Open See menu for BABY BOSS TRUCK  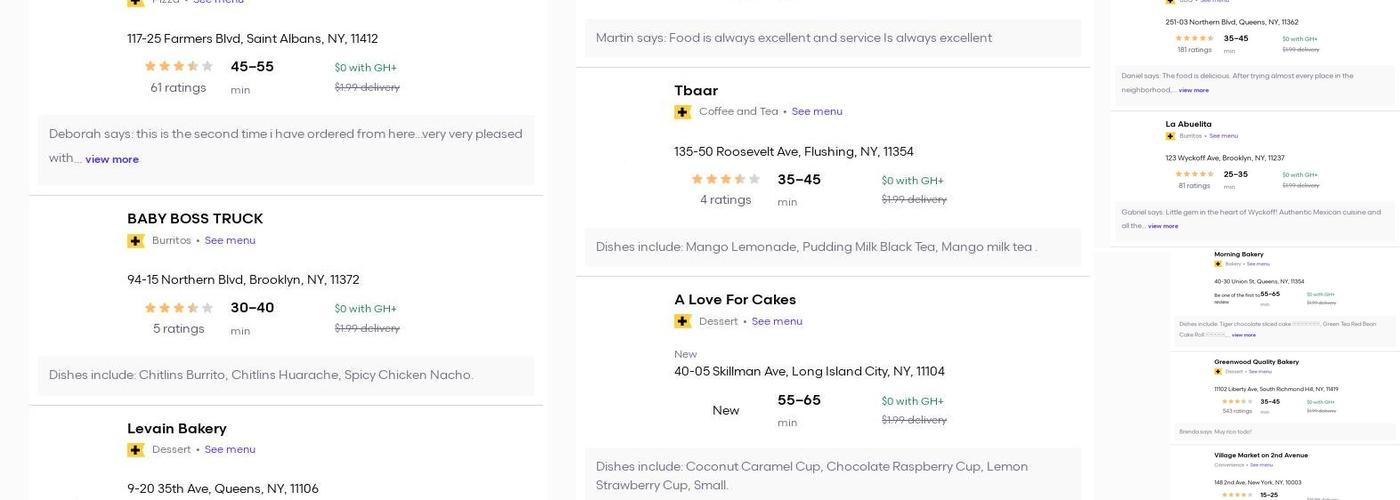[230, 241]
